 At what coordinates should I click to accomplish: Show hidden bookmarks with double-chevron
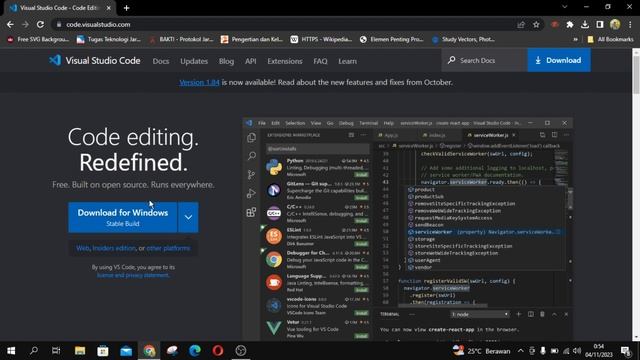point(576,40)
